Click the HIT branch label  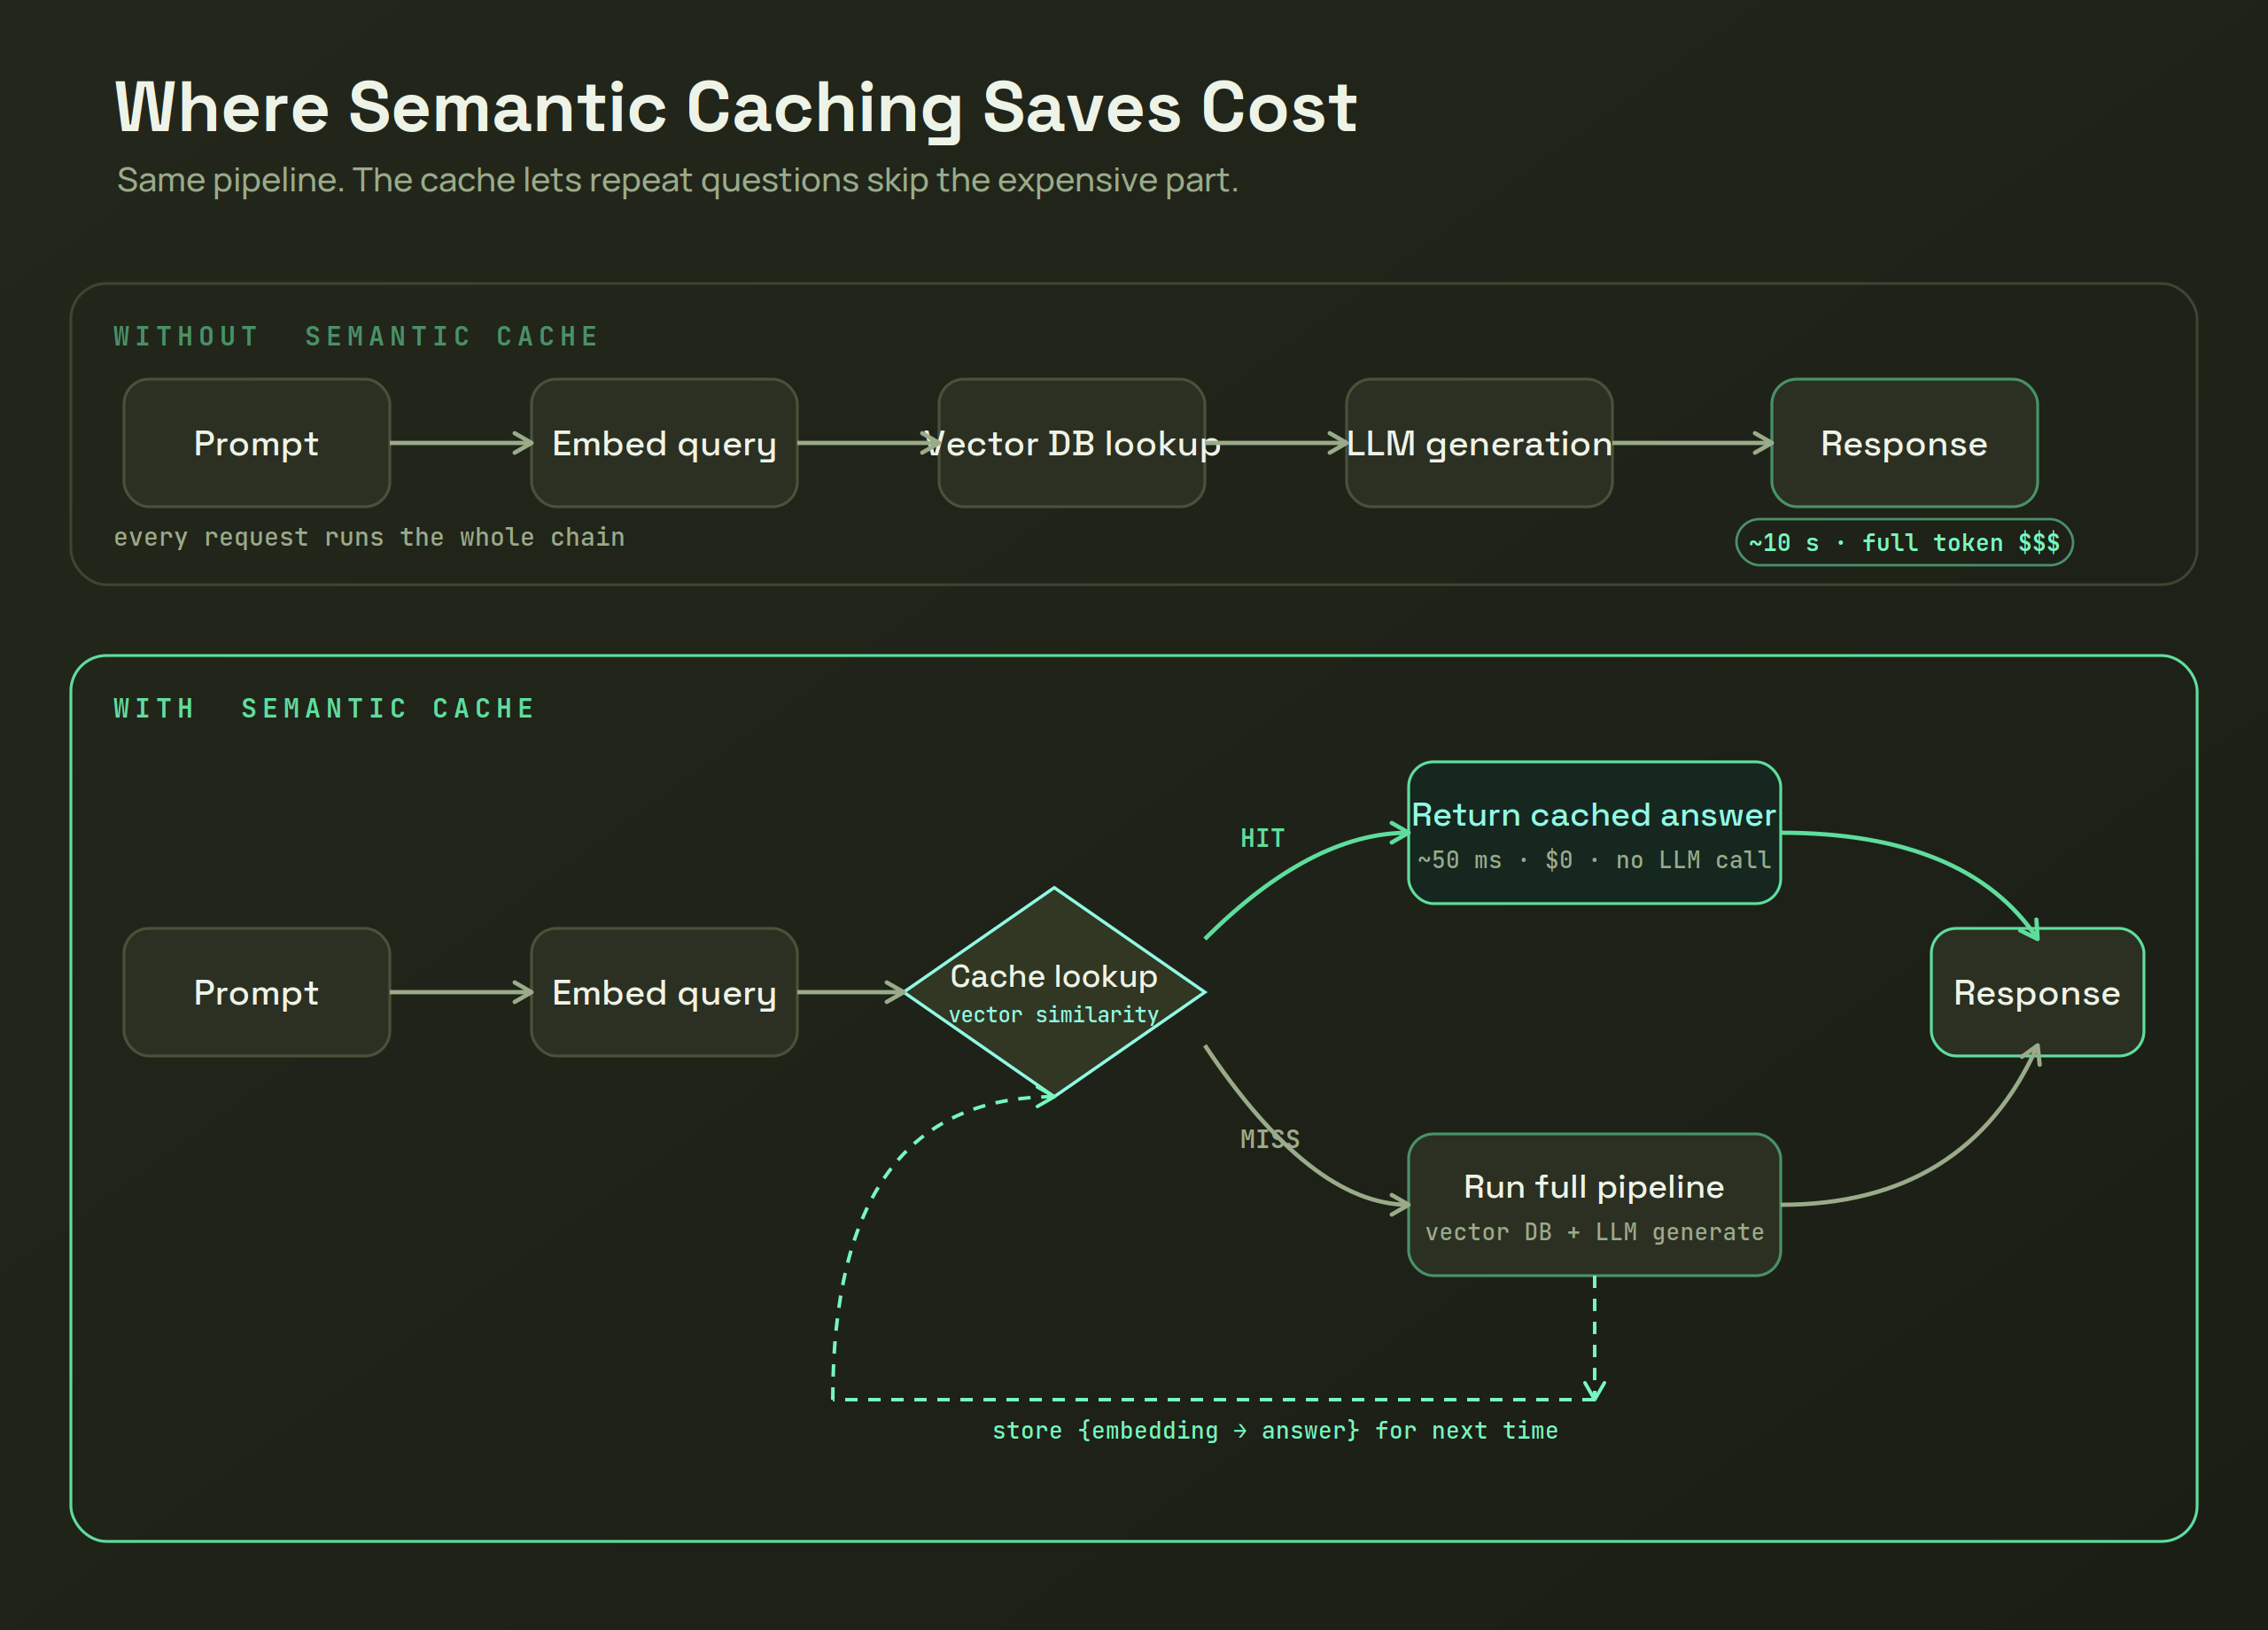click(x=1262, y=839)
